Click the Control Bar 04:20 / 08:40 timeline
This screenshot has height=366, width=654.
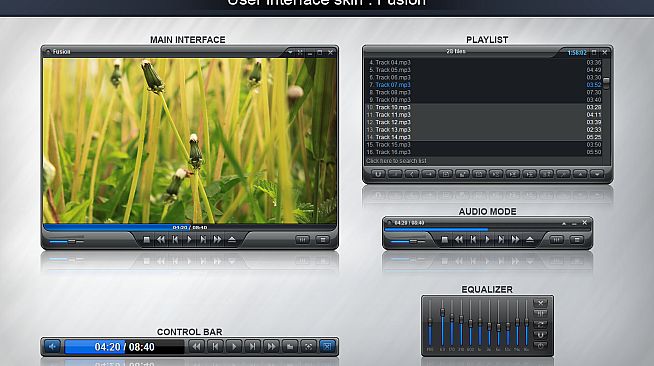pyautogui.click(x=124, y=347)
